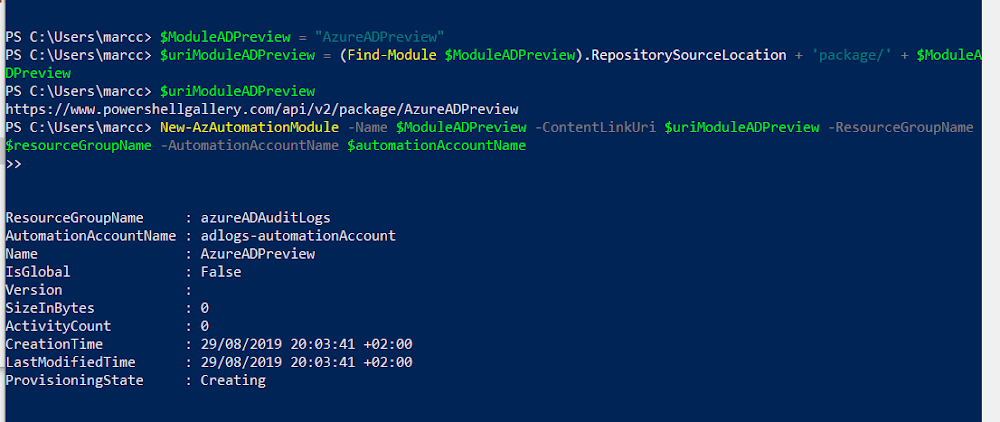The height and width of the screenshot is (422, 1000).
Task: Click the >> continuation prompt
Action: pyautogui.click(x=13, y=164)
